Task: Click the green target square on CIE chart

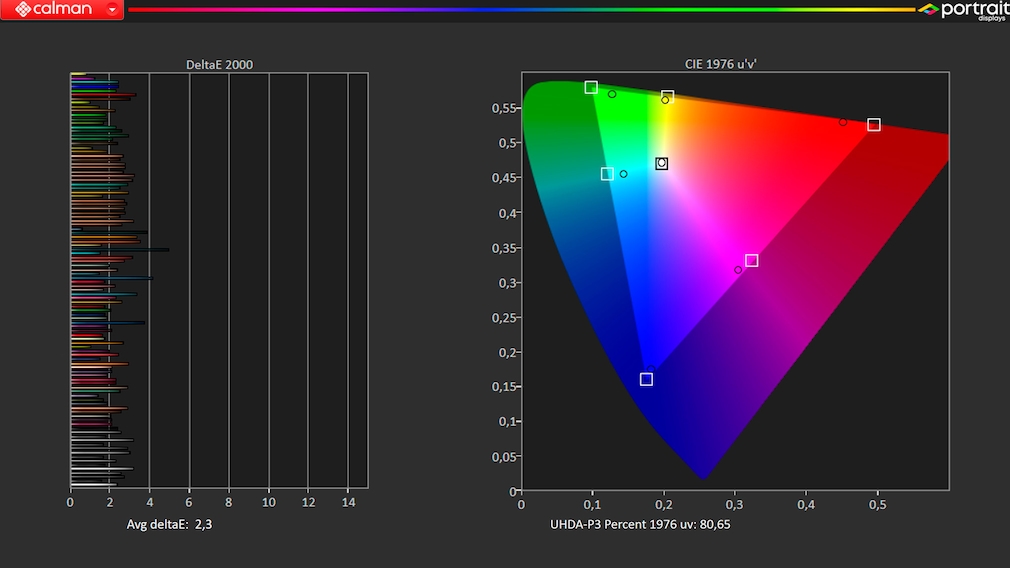Action: 591,87
